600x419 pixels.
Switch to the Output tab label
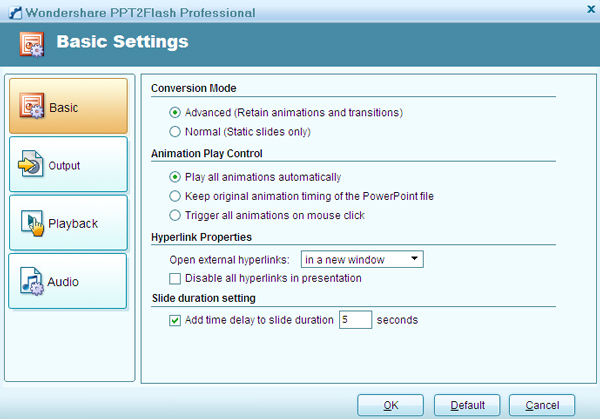pyautogui.click(x=64, y=165)
